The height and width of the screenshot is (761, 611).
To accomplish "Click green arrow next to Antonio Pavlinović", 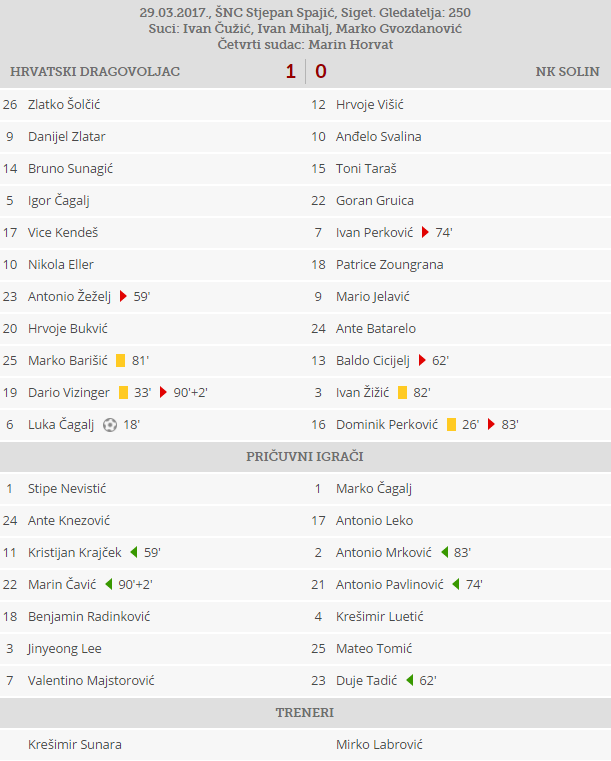I will 455,585.
